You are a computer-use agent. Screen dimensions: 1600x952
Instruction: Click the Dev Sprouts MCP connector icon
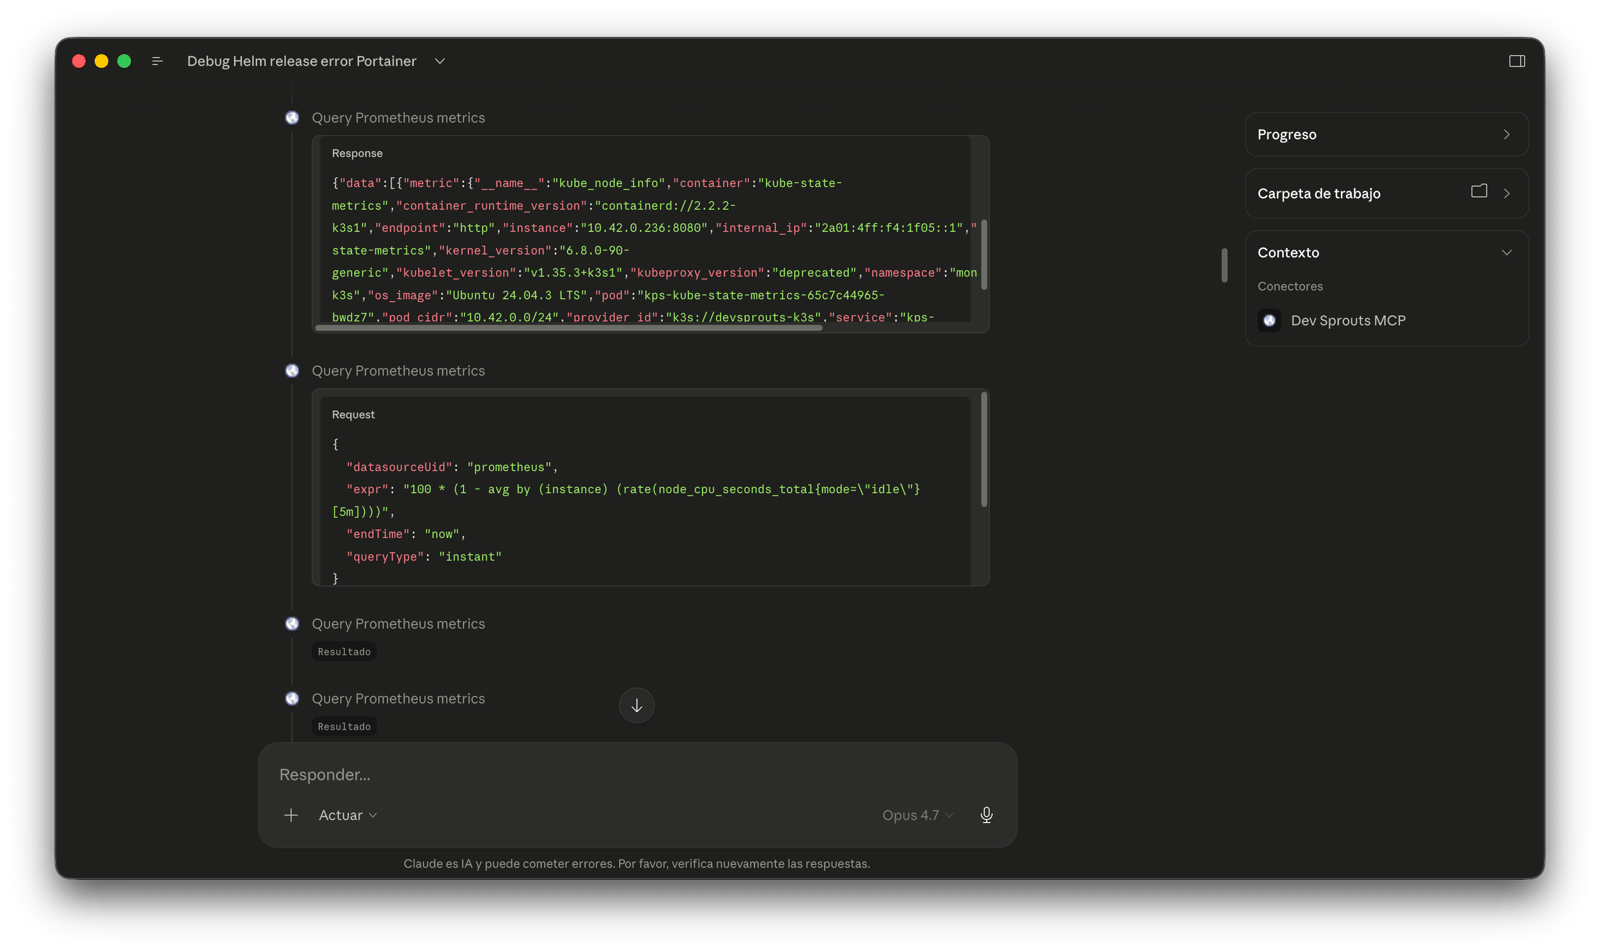point(1269,320)
